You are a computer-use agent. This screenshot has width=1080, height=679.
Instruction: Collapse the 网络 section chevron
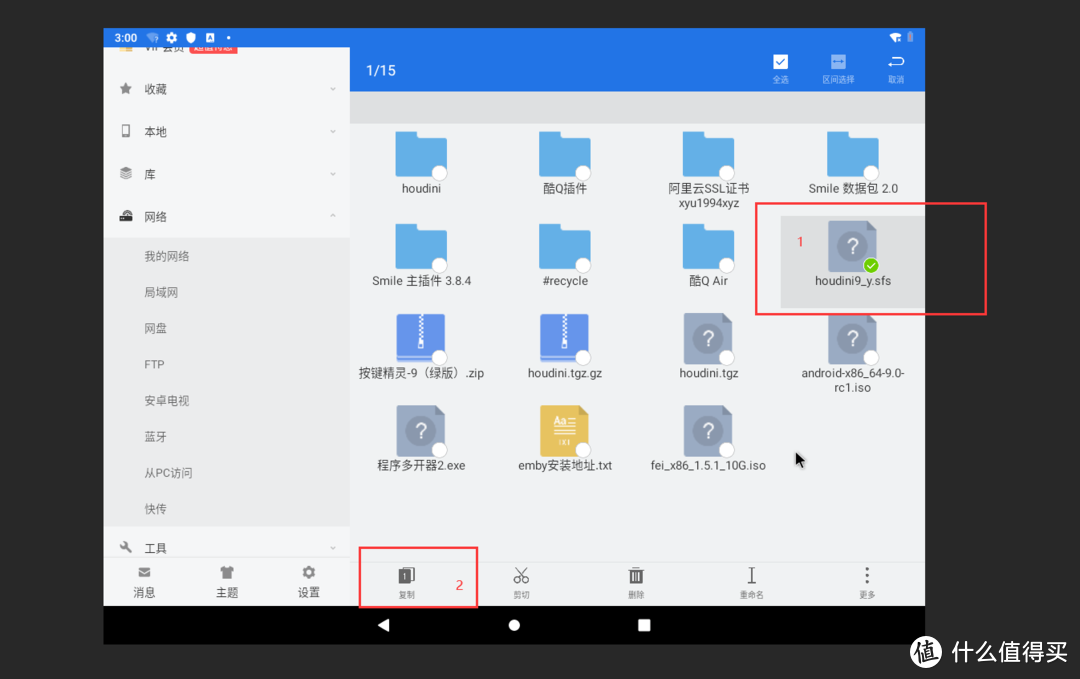click(333, 216)
